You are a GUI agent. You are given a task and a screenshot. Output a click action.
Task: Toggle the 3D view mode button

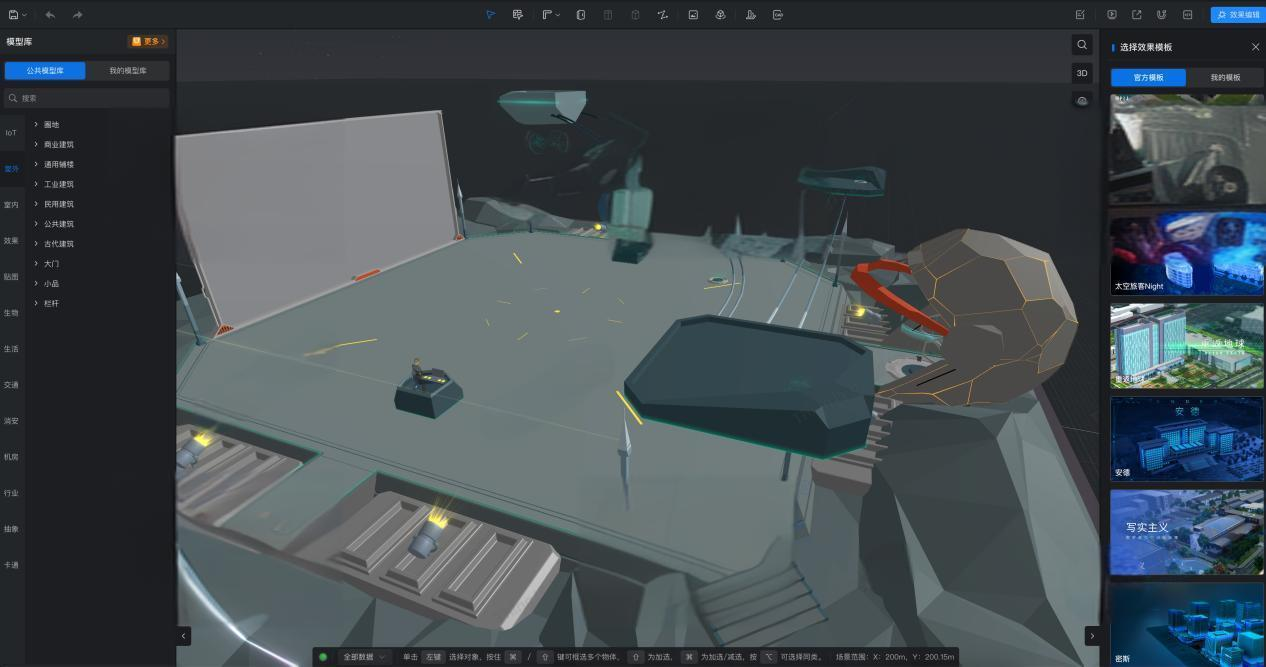(1081, 73)
